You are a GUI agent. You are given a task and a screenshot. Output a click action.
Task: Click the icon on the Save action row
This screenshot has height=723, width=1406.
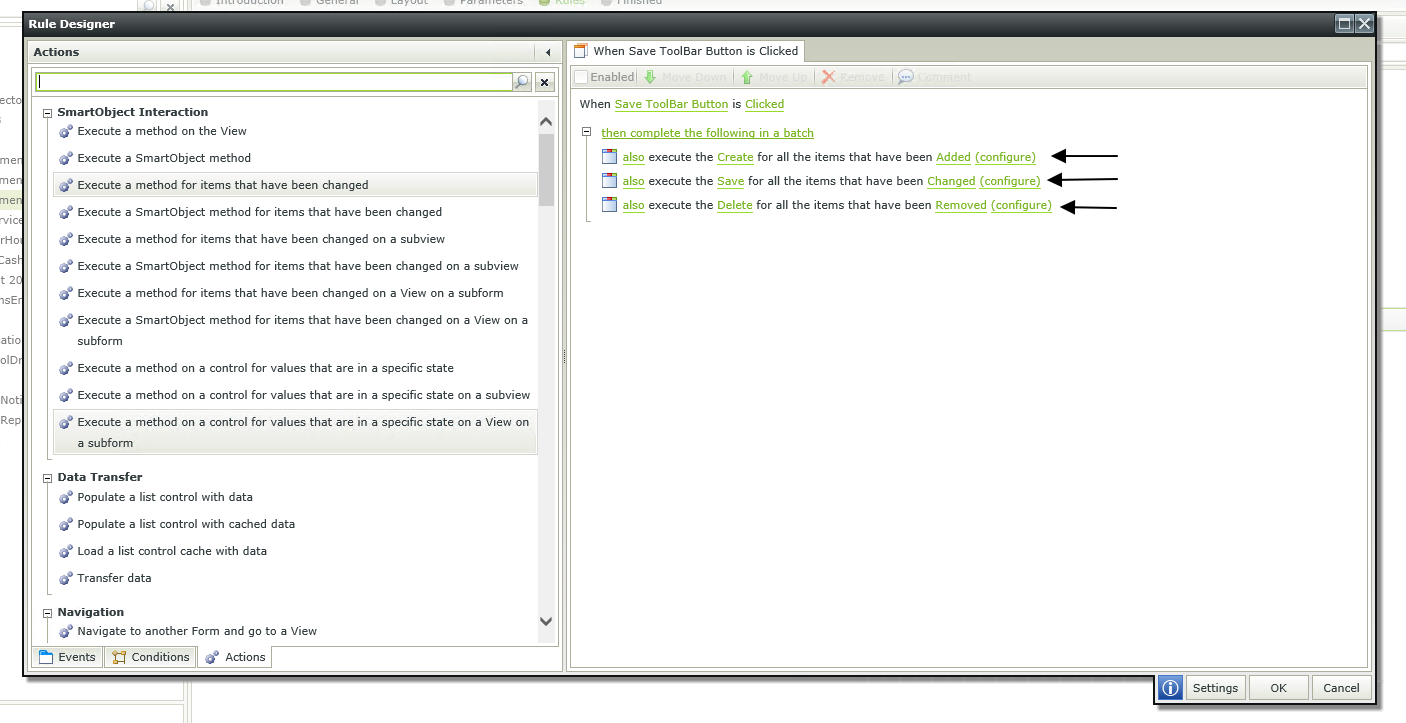point(609,181)
